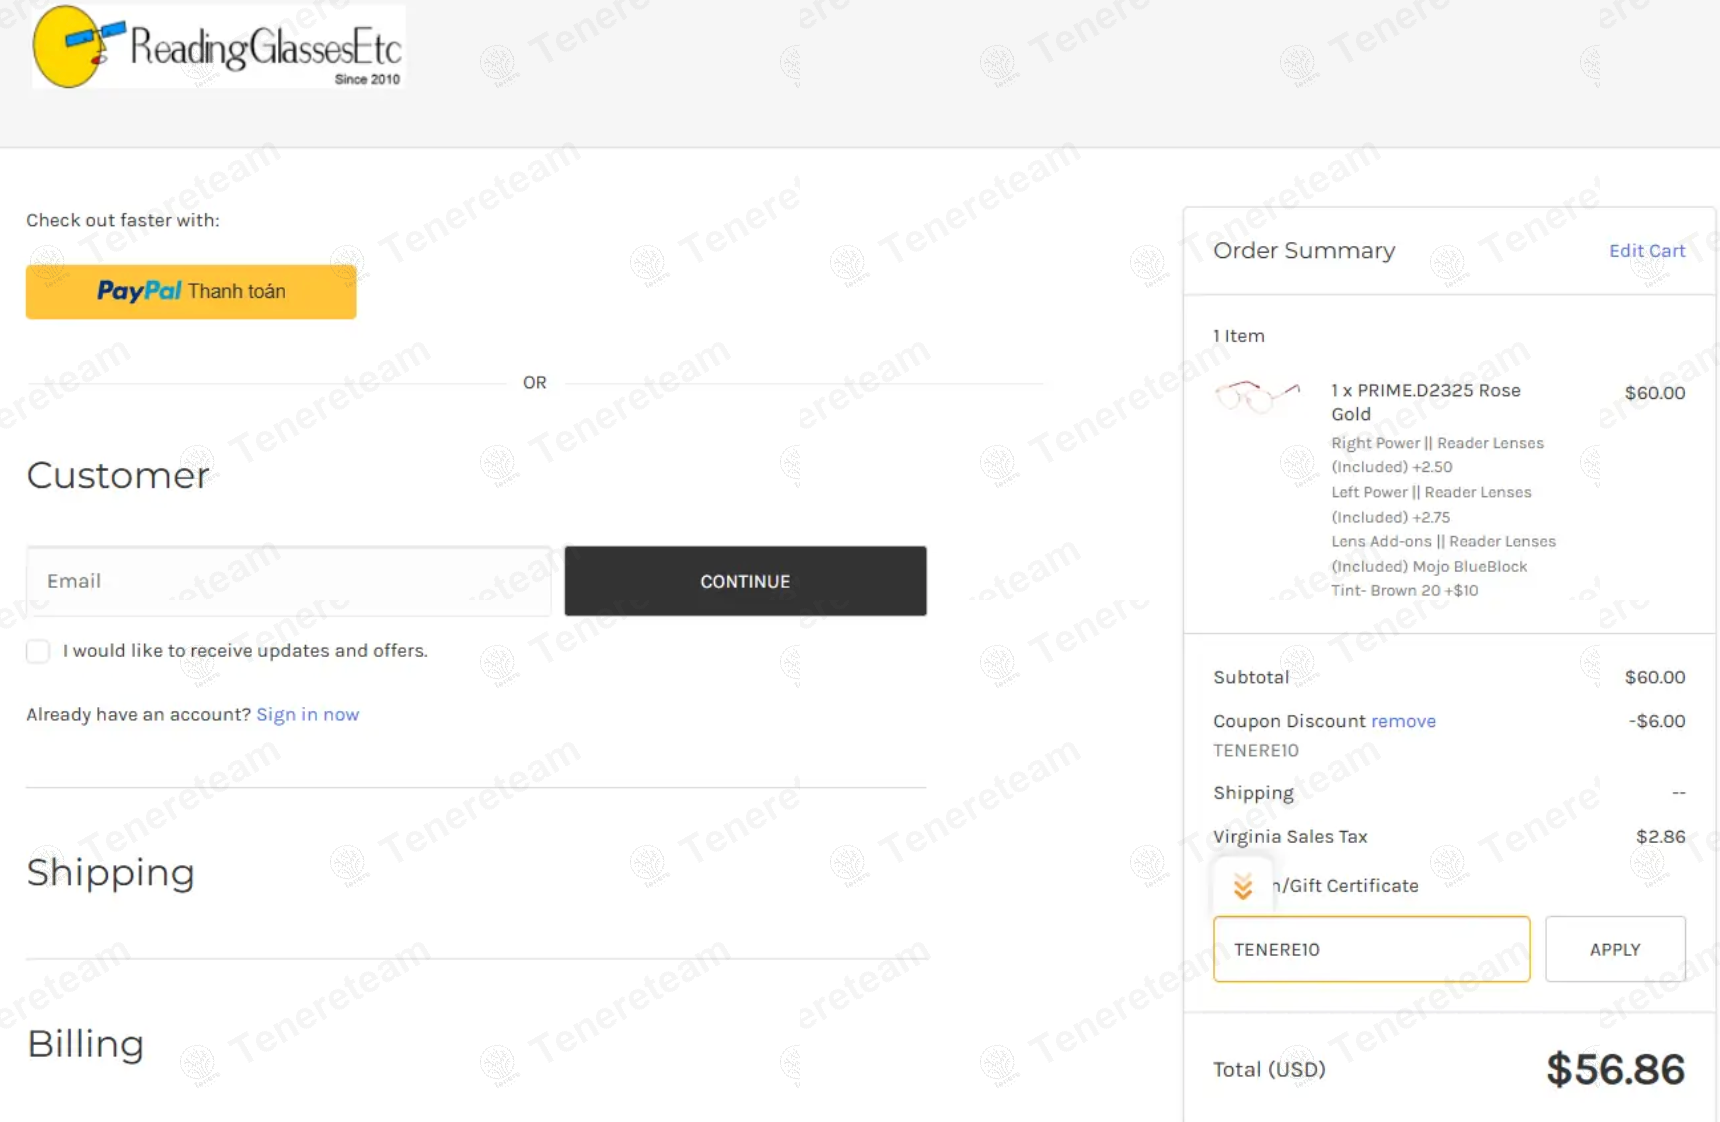Click the ReadingGlassesEtc logo
The height and width of the screenshot is (1122, 1720).
click(x=218, y=47)
